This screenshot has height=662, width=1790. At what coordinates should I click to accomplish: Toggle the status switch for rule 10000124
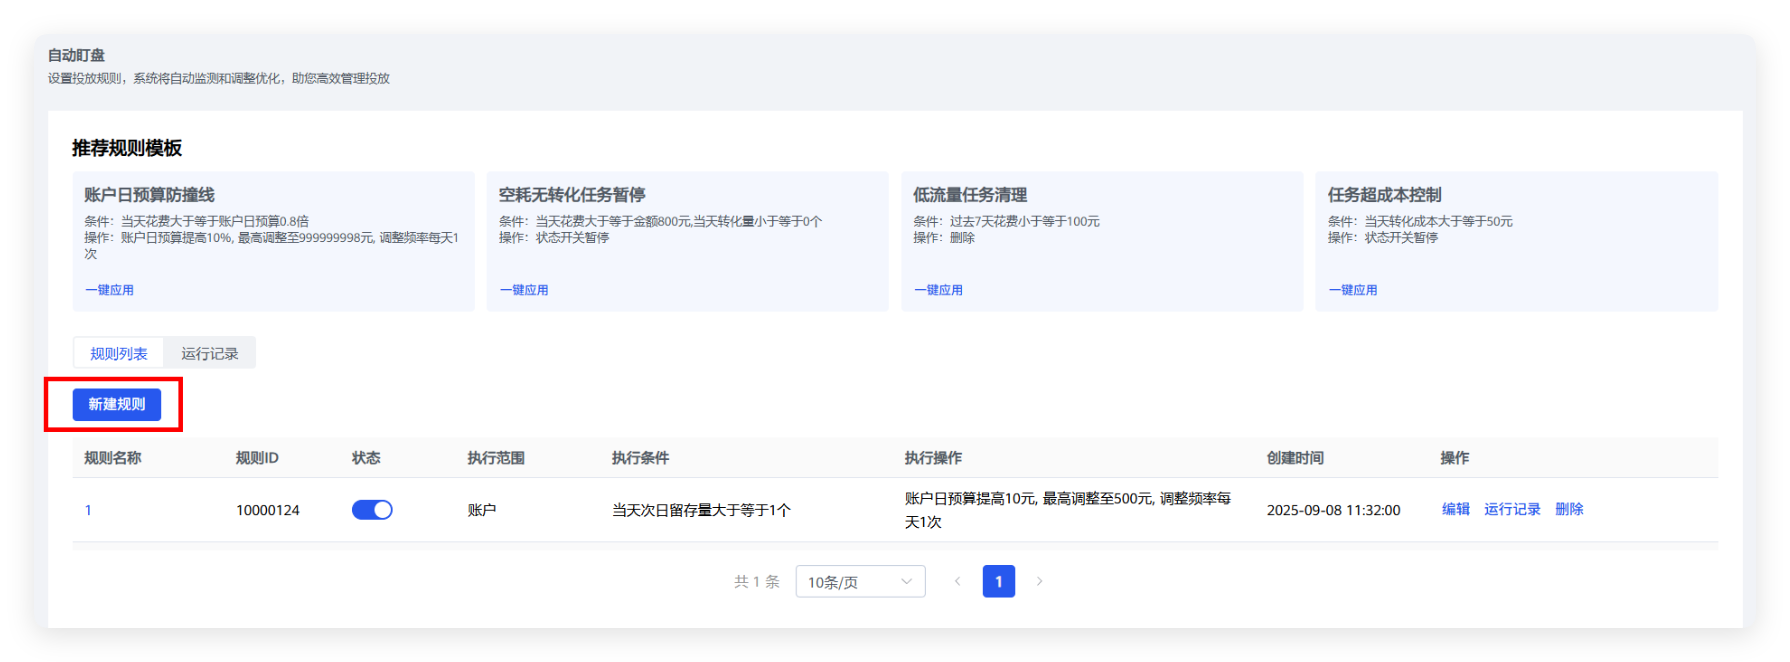coord(372,510)
